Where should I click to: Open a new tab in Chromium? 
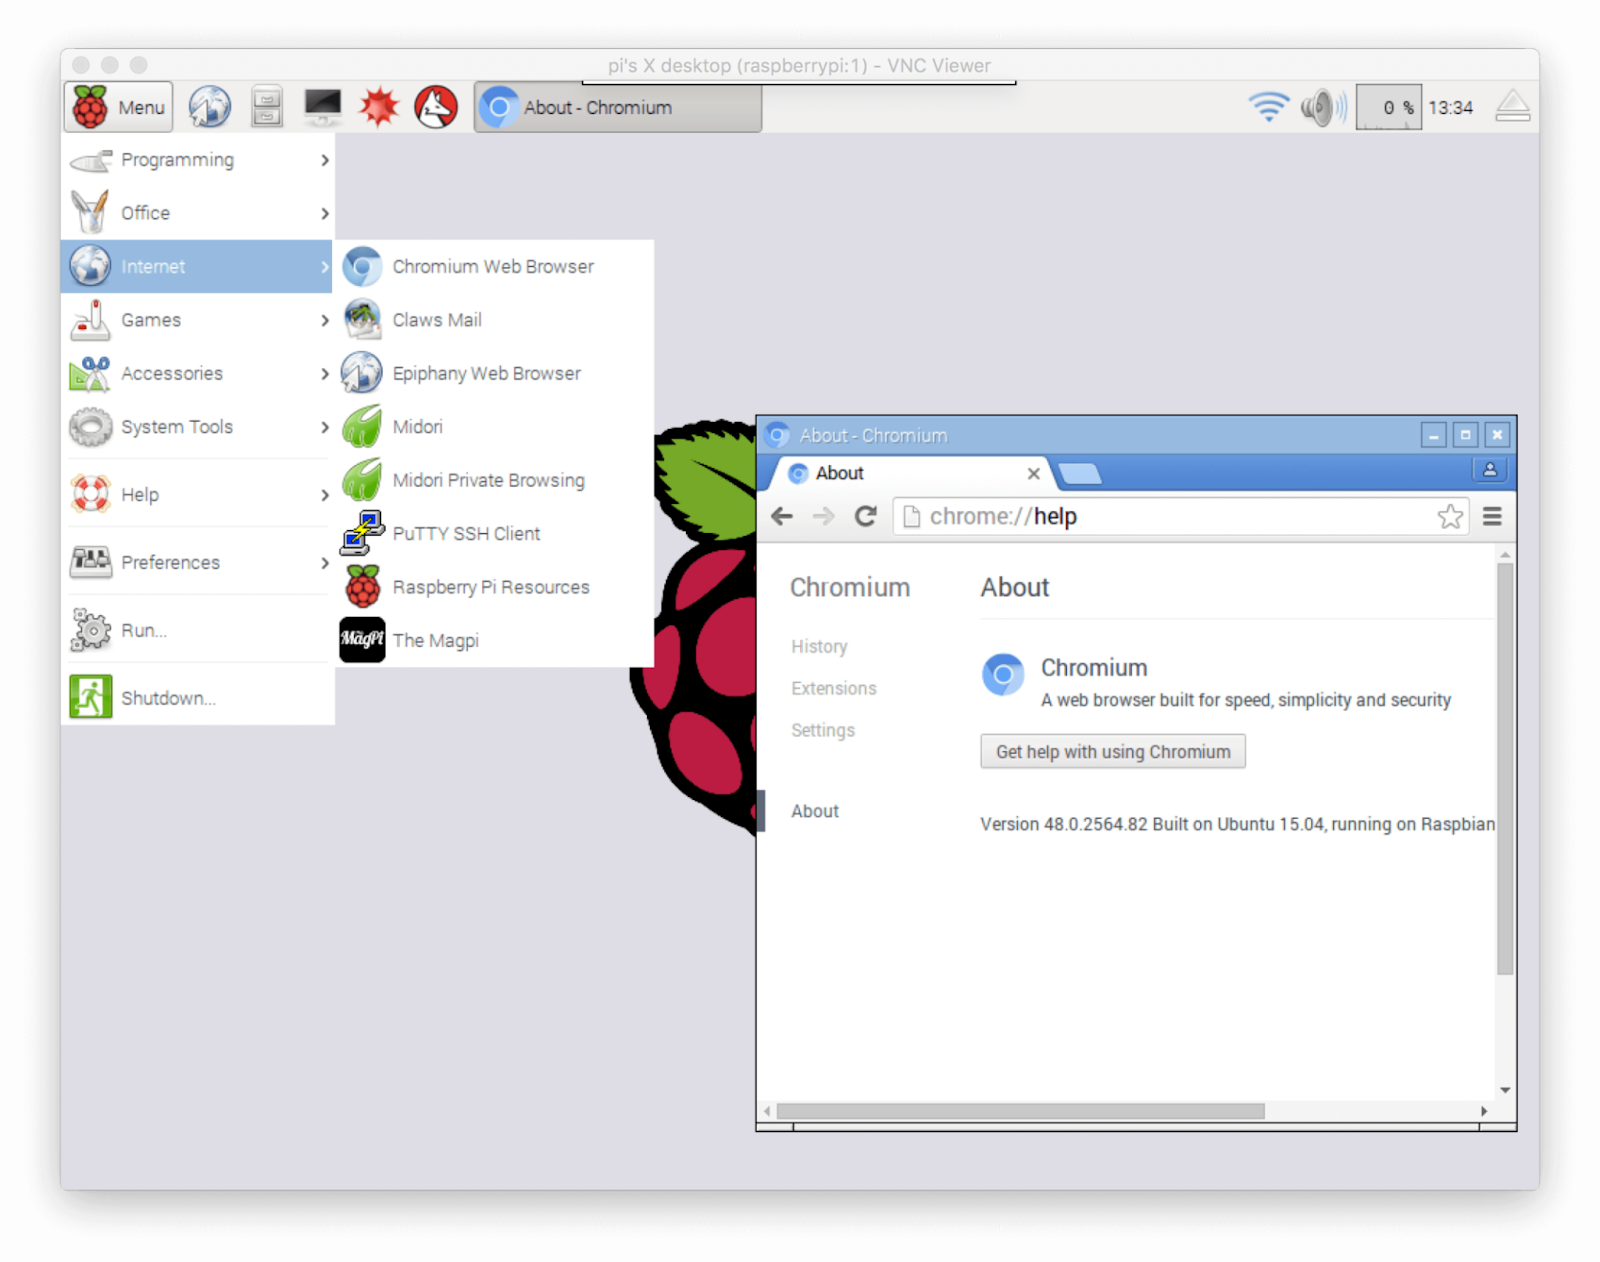(1080, 473)
